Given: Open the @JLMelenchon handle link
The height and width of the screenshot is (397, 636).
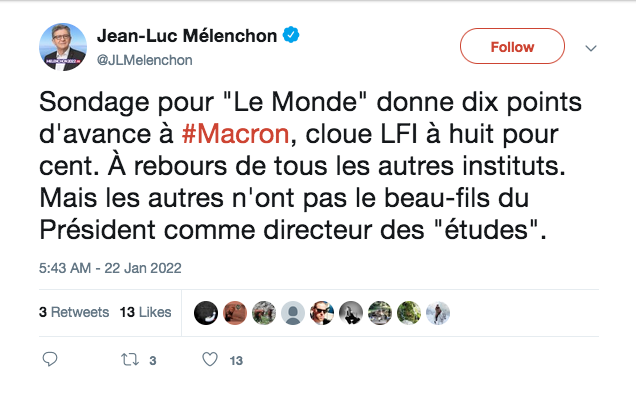Looking at the screenshot, I should (144, 60).
